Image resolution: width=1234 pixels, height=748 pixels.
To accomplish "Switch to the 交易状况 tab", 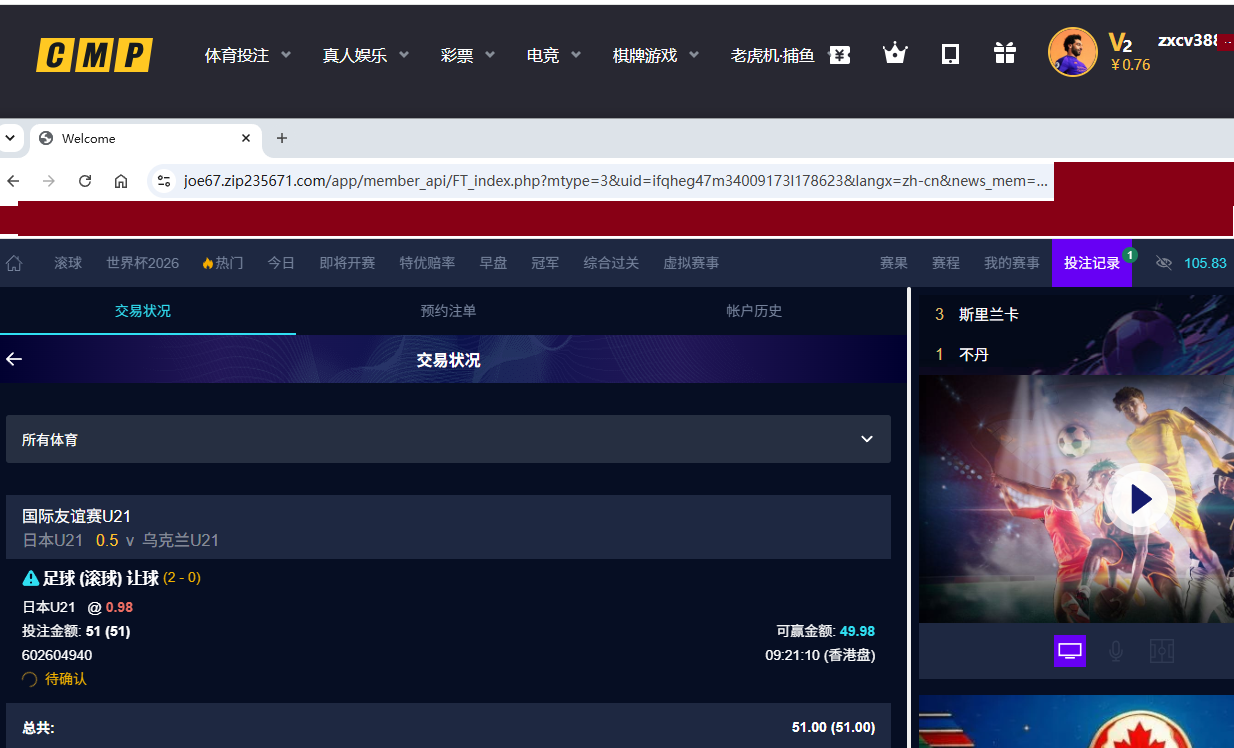I will click(x=143, y=311).
